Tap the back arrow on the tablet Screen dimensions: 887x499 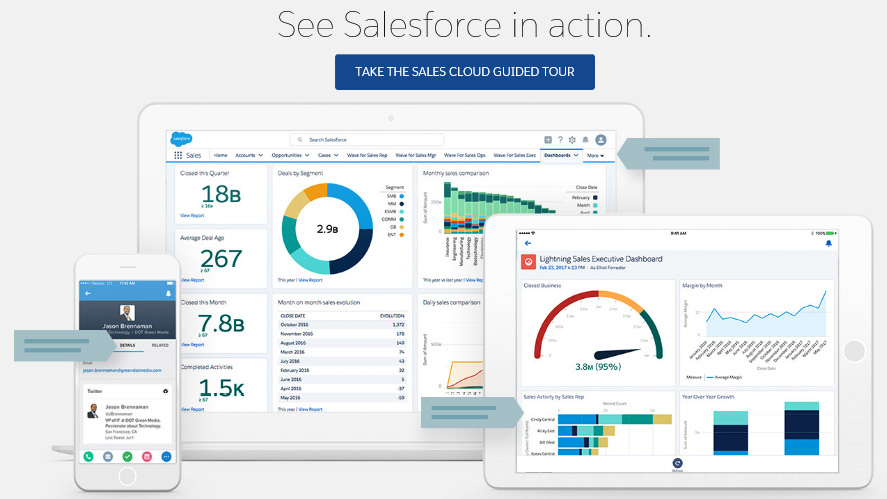pos(528,243)
